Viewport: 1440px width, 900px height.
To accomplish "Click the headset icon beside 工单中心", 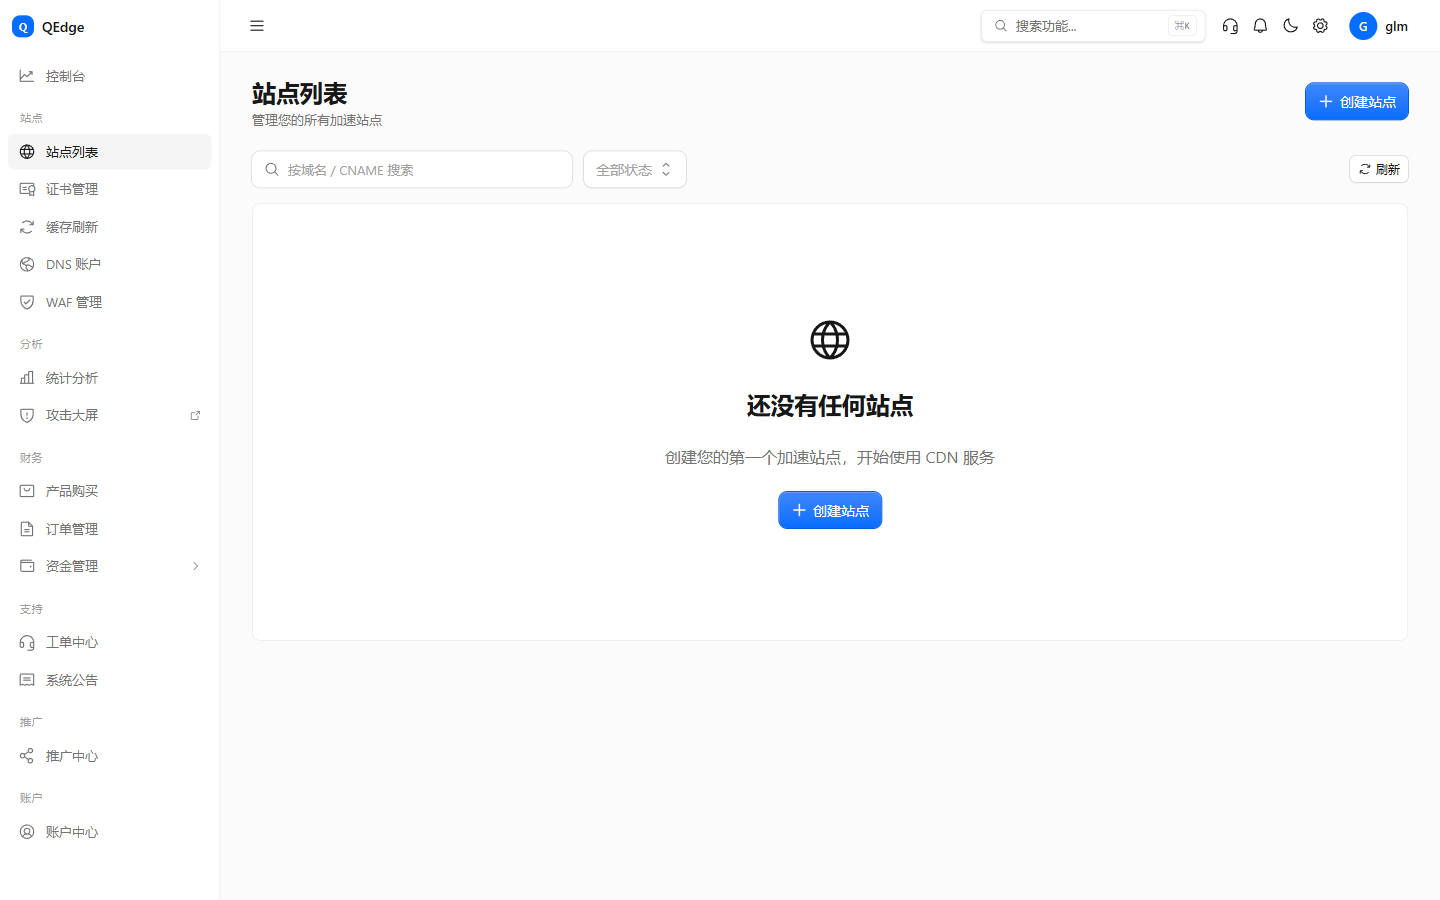I will click(27, 642).
